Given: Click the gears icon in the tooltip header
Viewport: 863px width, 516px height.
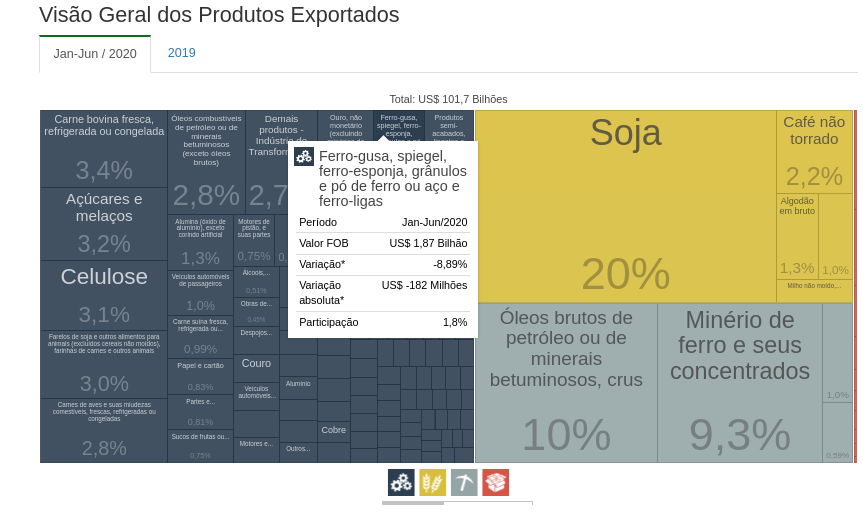Looking at the screenshot, I should [x=304, y=157].
